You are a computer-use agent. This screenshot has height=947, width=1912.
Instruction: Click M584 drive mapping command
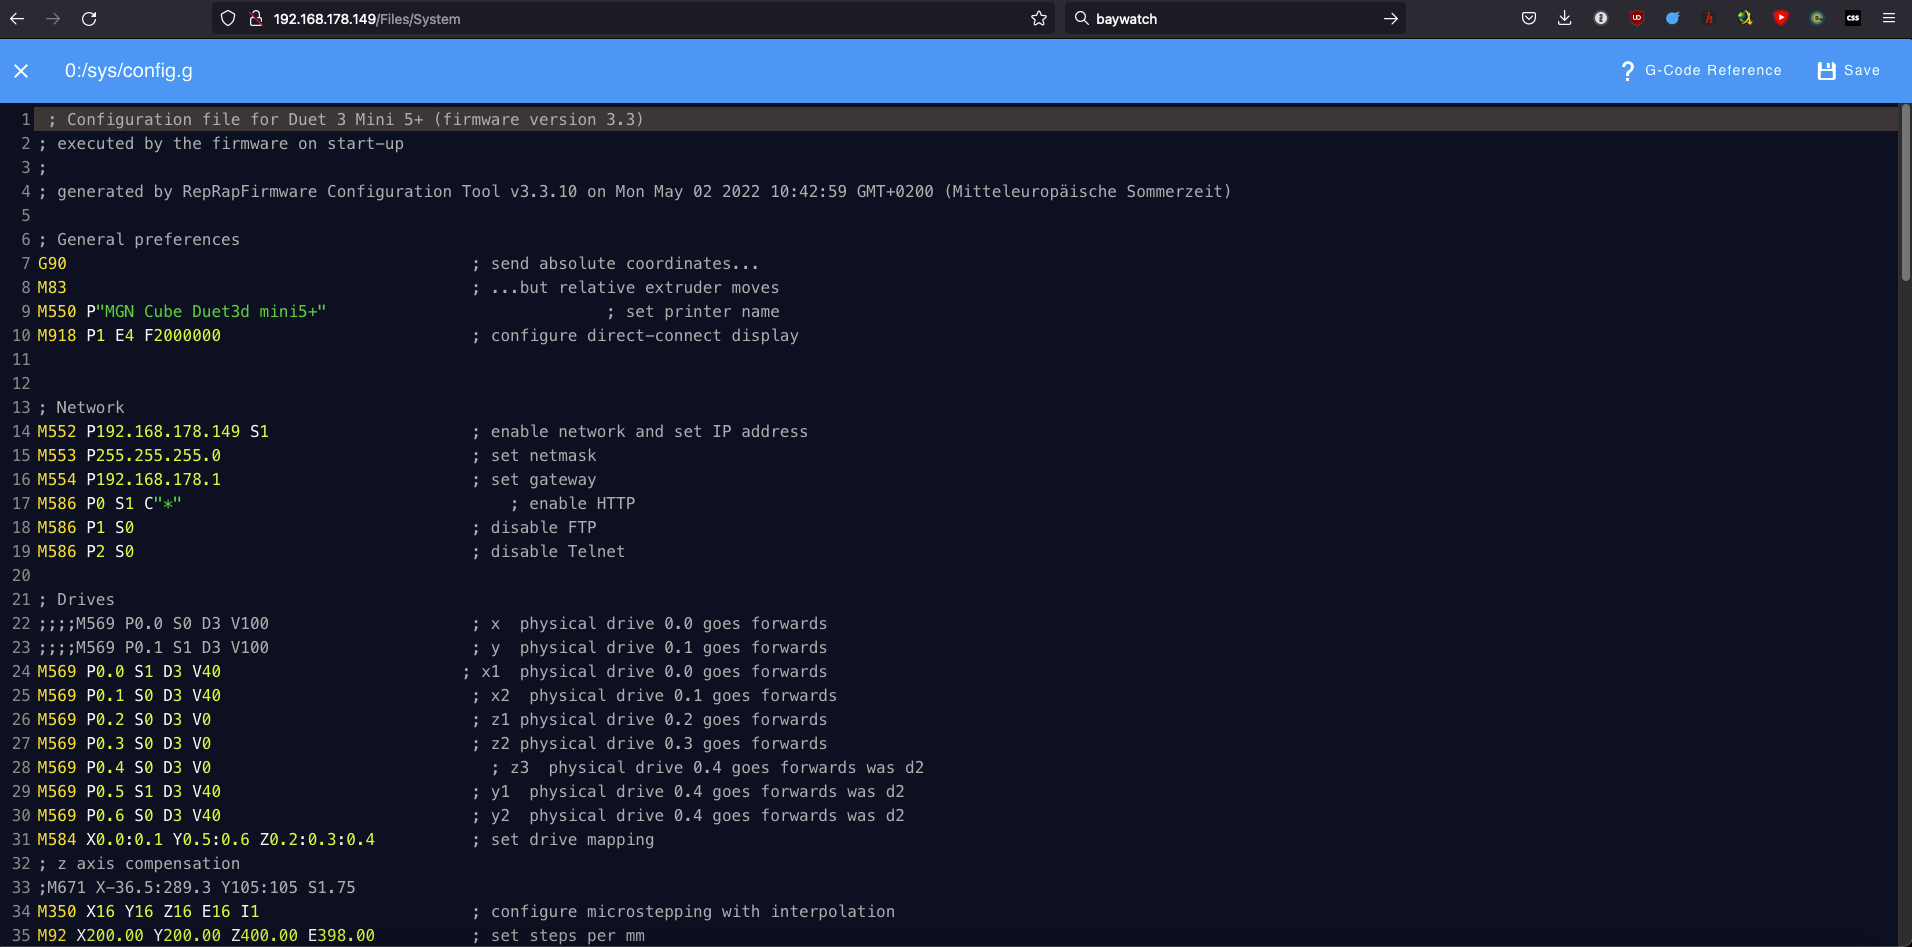(x=57, y=840)
